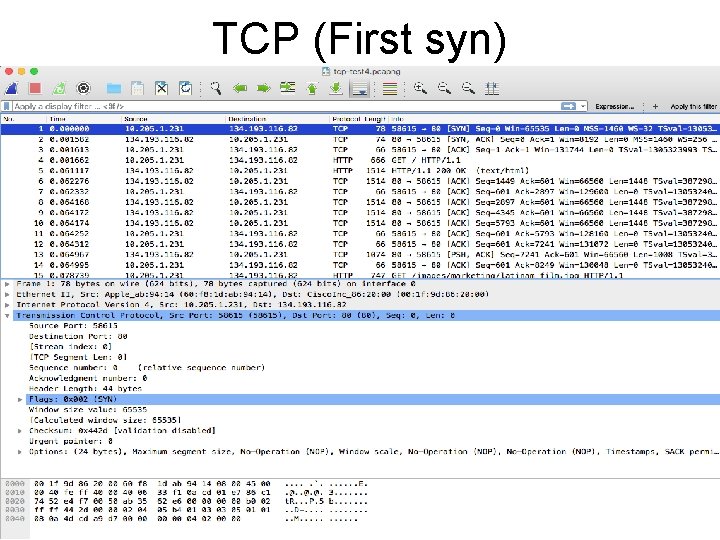The width and height of the screenshot is (720, 540).
Task: Go forward to the next packet
Action: coord(264,88)
